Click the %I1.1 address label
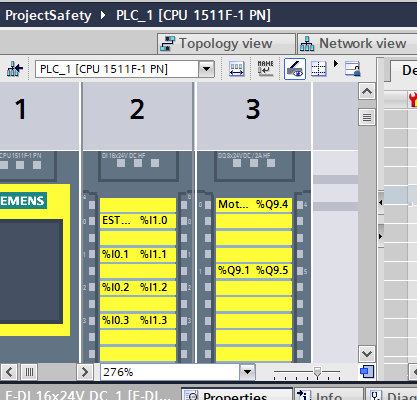 coord(153,254)
